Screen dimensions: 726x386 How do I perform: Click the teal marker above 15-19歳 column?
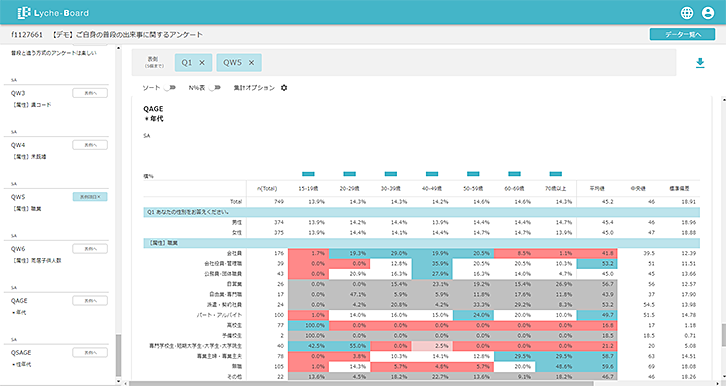(308, 174)
